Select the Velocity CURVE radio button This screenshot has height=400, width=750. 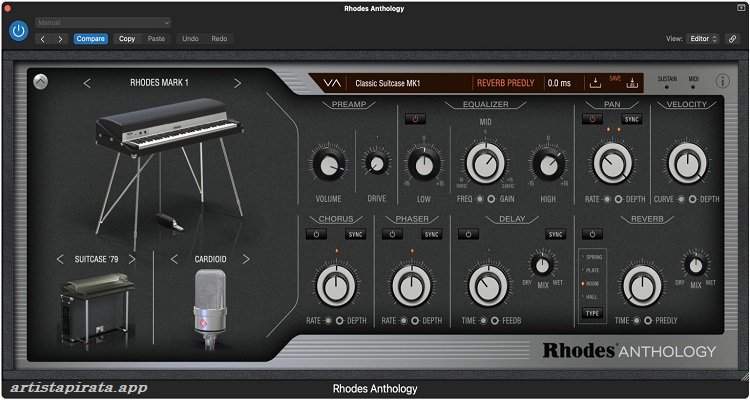click(681, 199)
